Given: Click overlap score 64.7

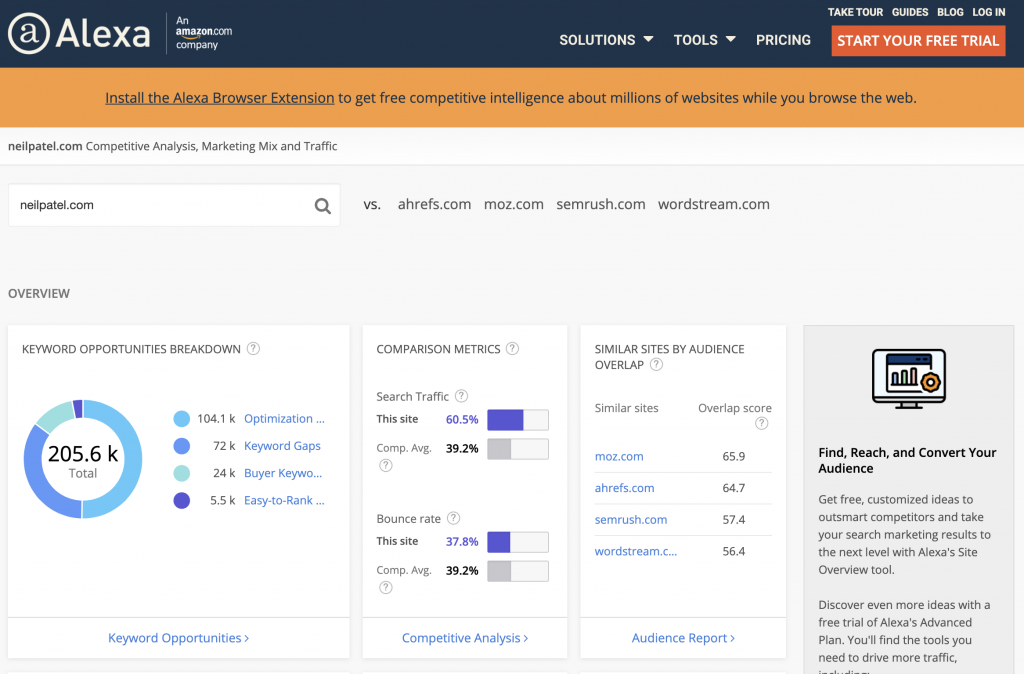Looking at the screenshot, I should coord(733,488).
